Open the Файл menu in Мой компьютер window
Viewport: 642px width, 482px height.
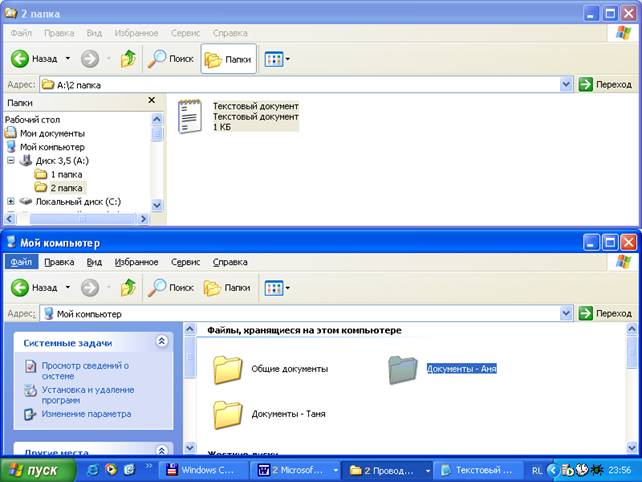(x=21, y=262)
